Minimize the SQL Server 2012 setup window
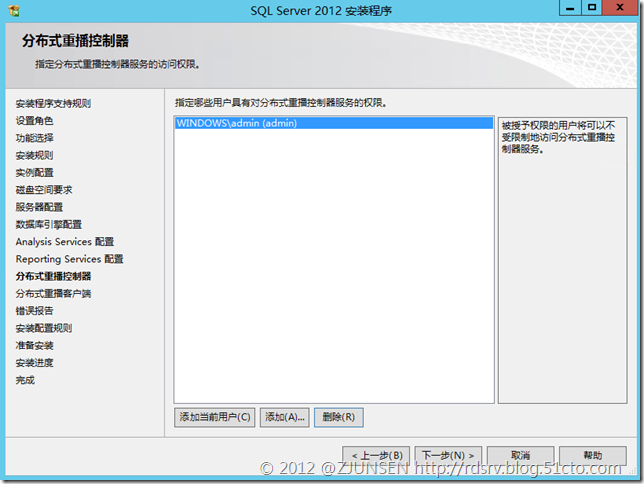The height and width of the screenshot is (484, 644). click(x=570, y=8)
